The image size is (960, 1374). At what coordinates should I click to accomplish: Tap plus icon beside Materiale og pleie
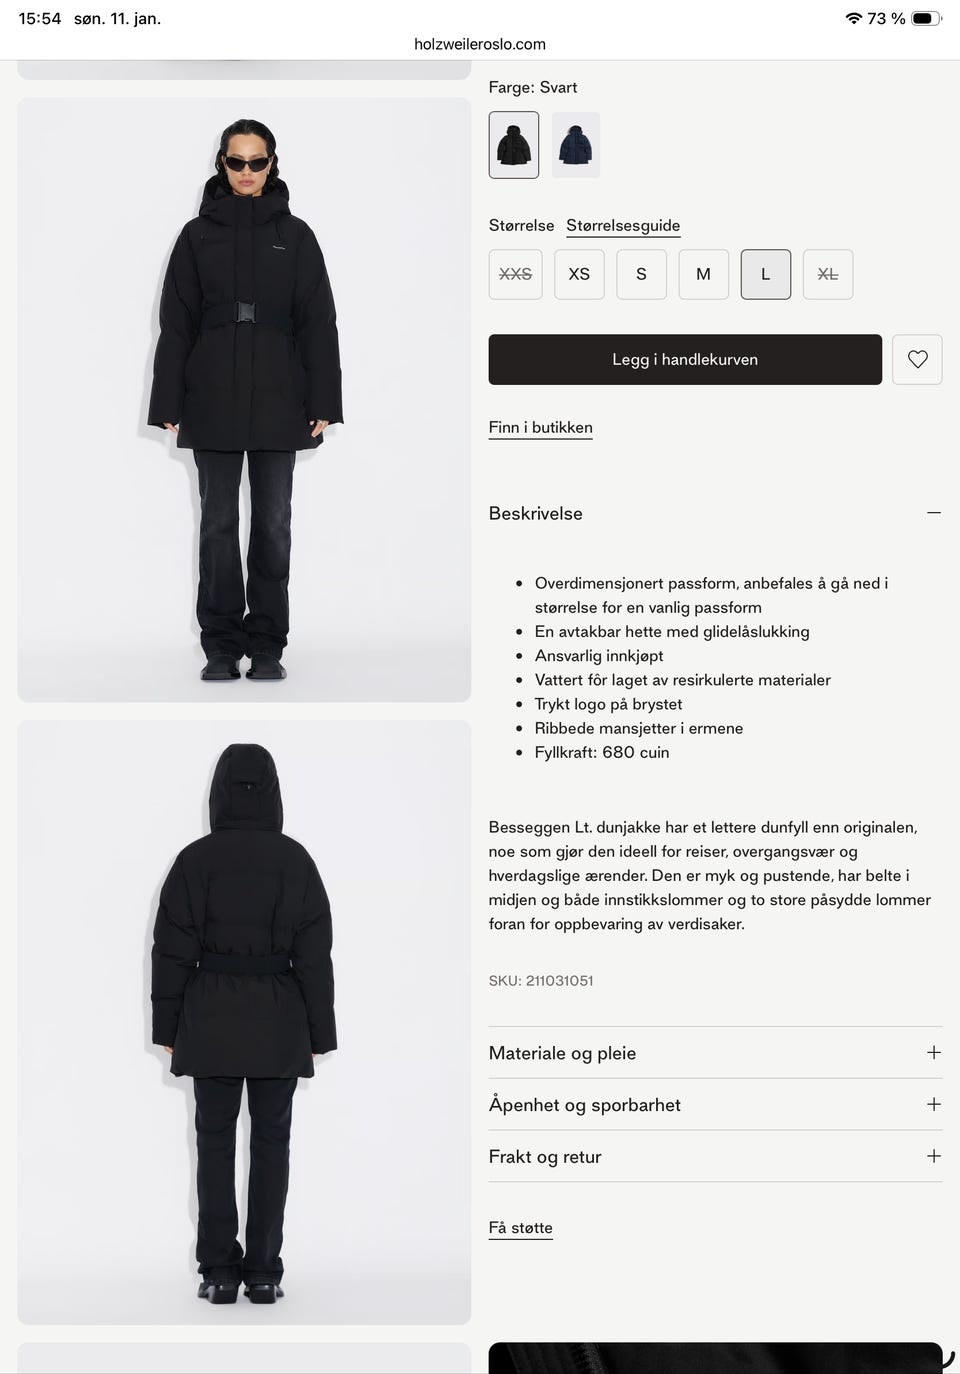click(x=934, y=1052)
